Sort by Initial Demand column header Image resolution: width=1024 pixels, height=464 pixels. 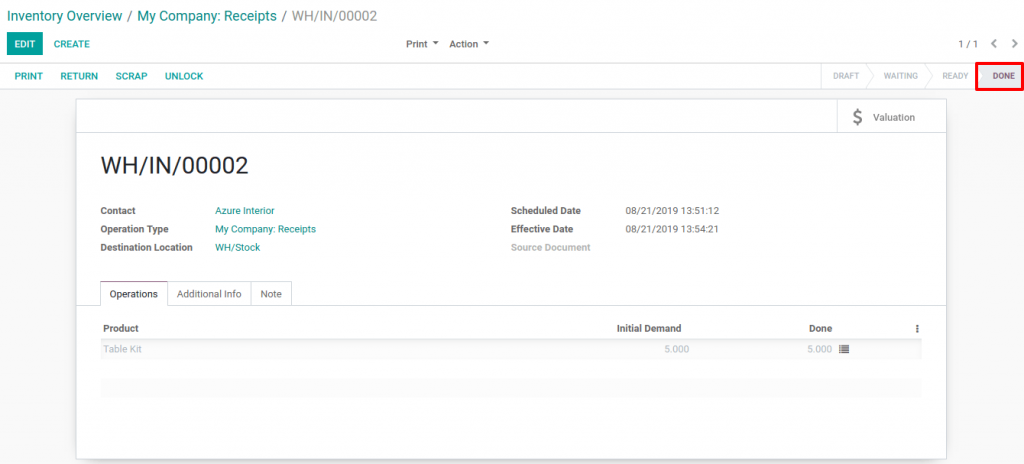click(x=648, y=328)
